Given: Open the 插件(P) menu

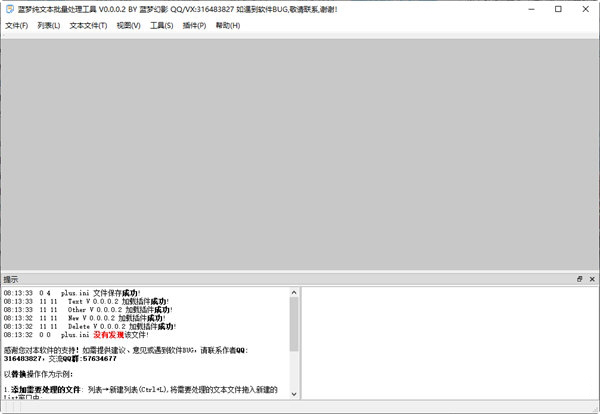Looking at the screenshot, I should click(194, 26).
